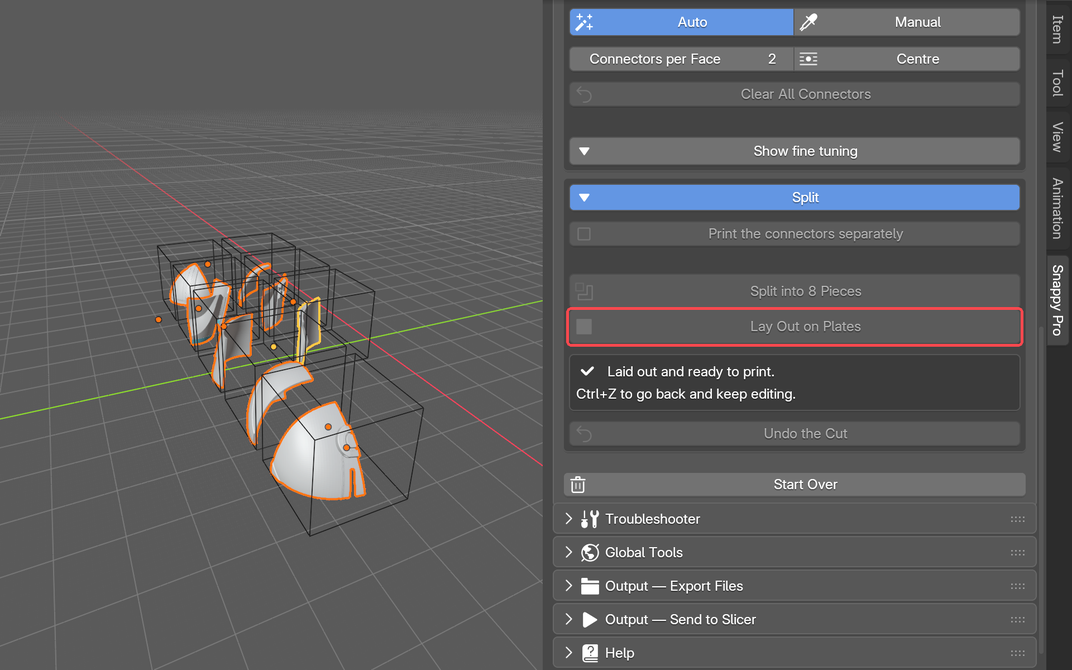Expand the Show fine tuning section
The height and width of the screenshot is (670, 1072).
point(794,151)
